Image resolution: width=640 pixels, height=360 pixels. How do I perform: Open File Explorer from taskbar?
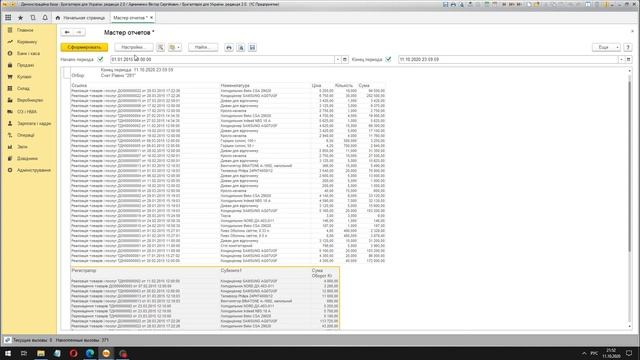click(41, 353)
